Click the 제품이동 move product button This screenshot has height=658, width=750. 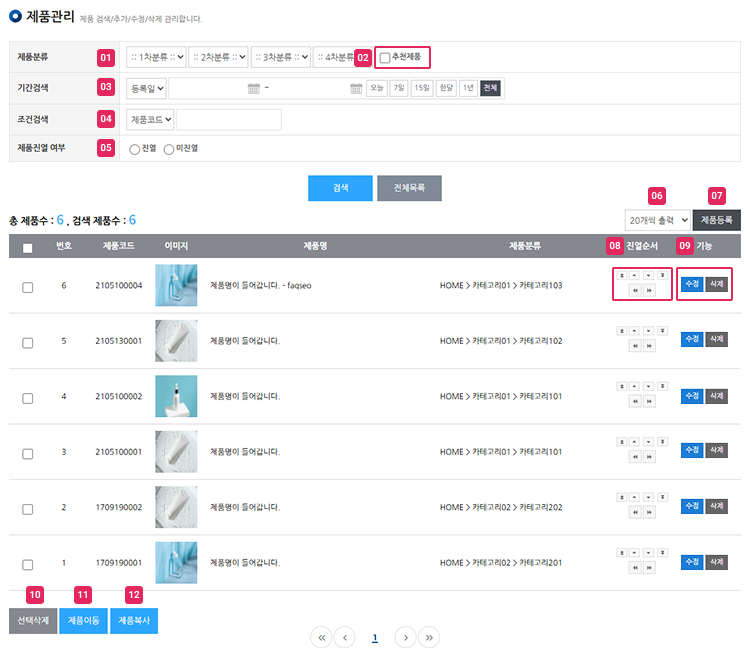[x=83, y=621]
